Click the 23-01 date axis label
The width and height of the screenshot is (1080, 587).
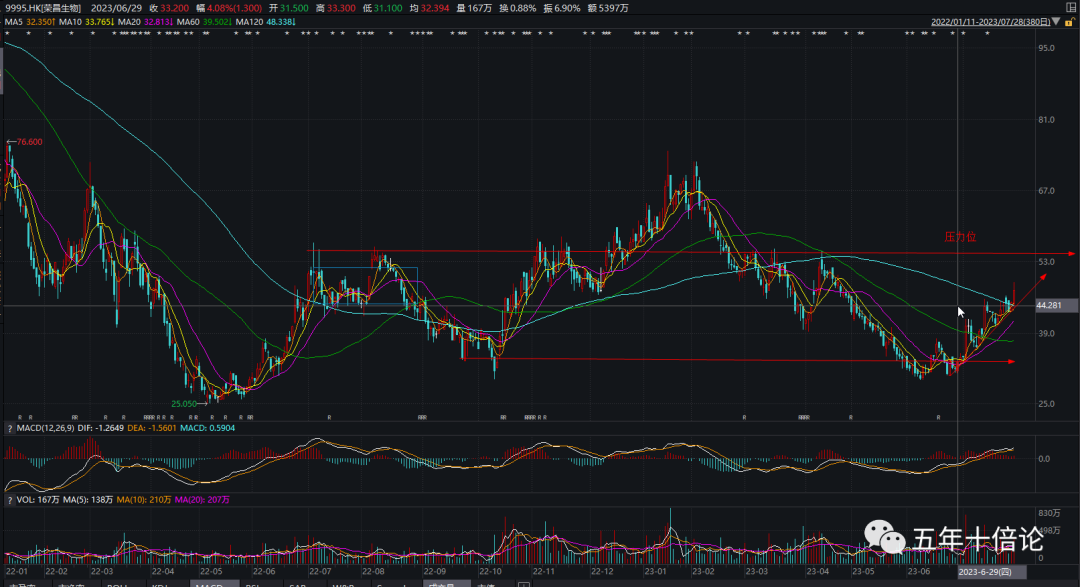pyautogui.click(x=656, y=572)
